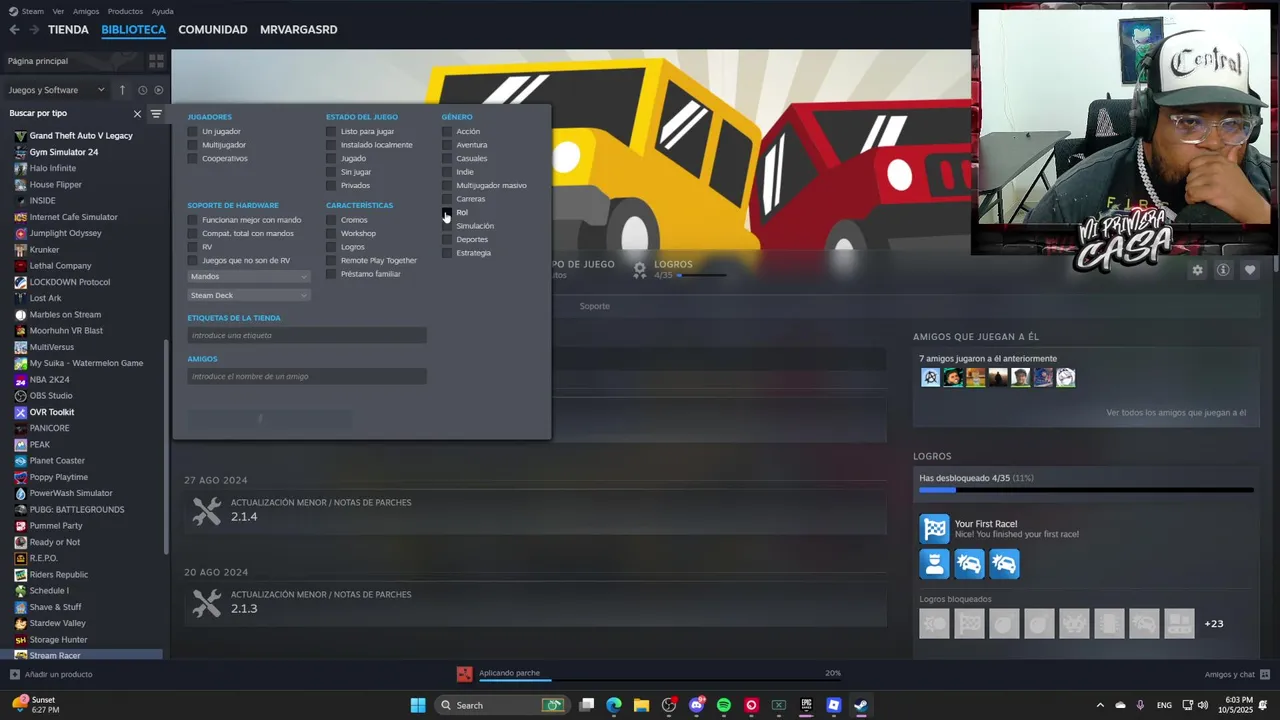Open the 'Productos' menu
This screenshot has height=720, width=1280.
[125, 11]
